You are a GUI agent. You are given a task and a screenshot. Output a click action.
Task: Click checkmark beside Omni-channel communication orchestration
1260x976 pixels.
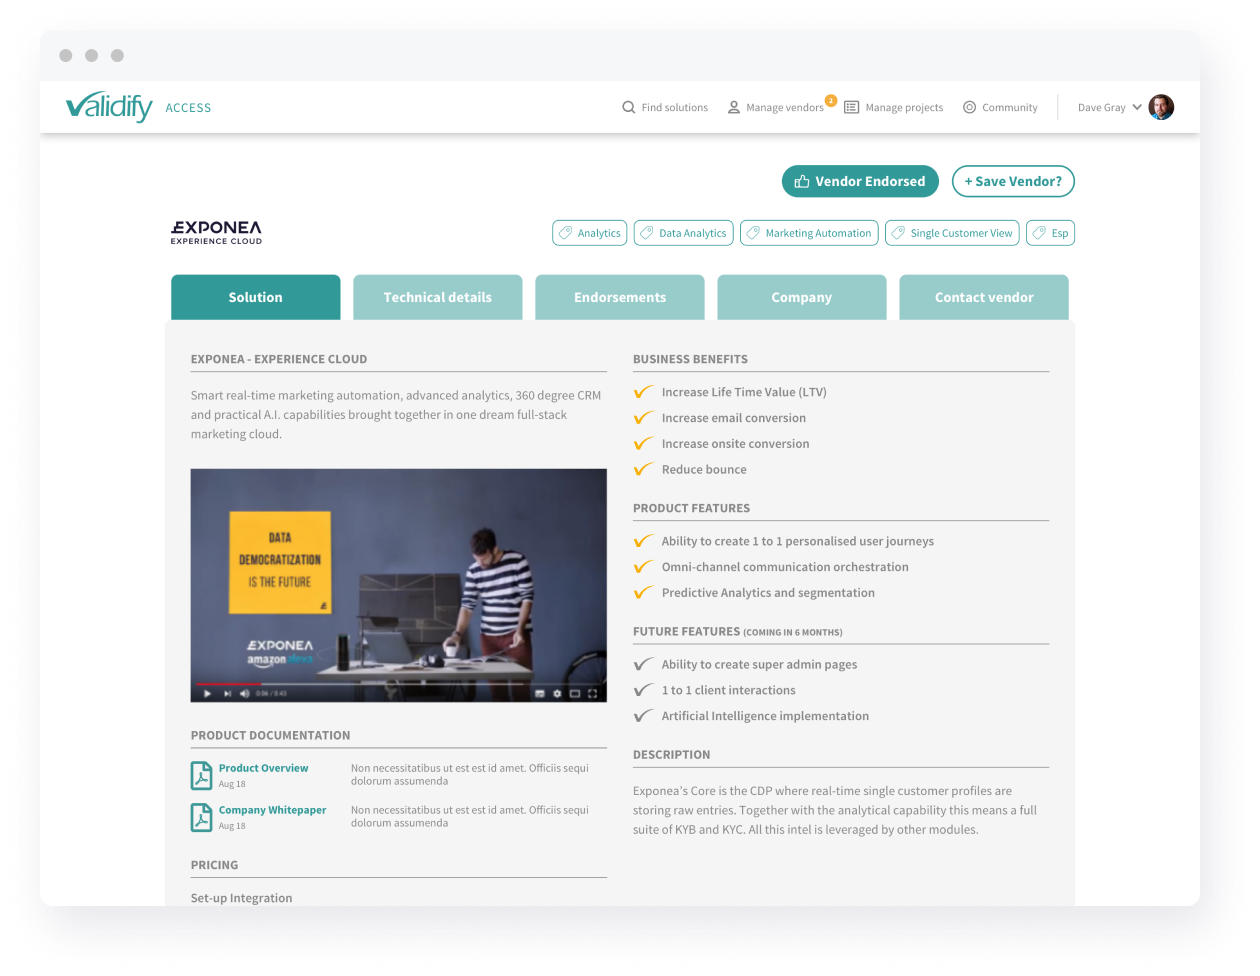pos(643,567)
